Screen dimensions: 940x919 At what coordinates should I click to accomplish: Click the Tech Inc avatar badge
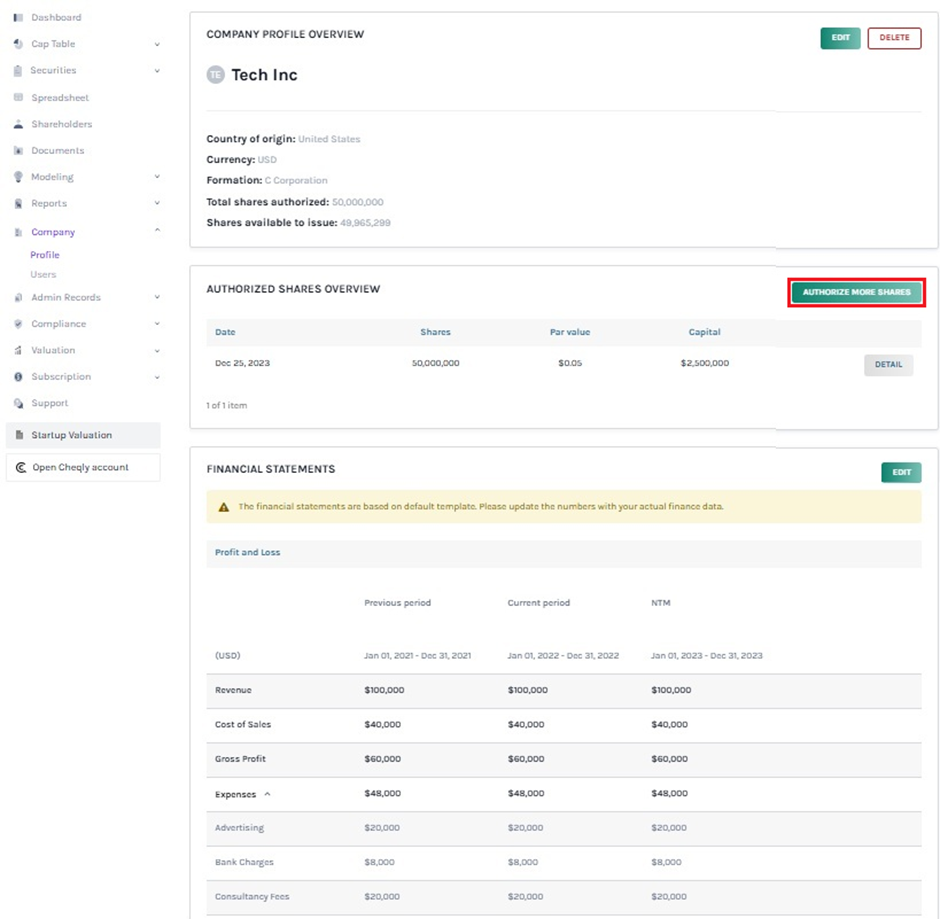point(215,75)
